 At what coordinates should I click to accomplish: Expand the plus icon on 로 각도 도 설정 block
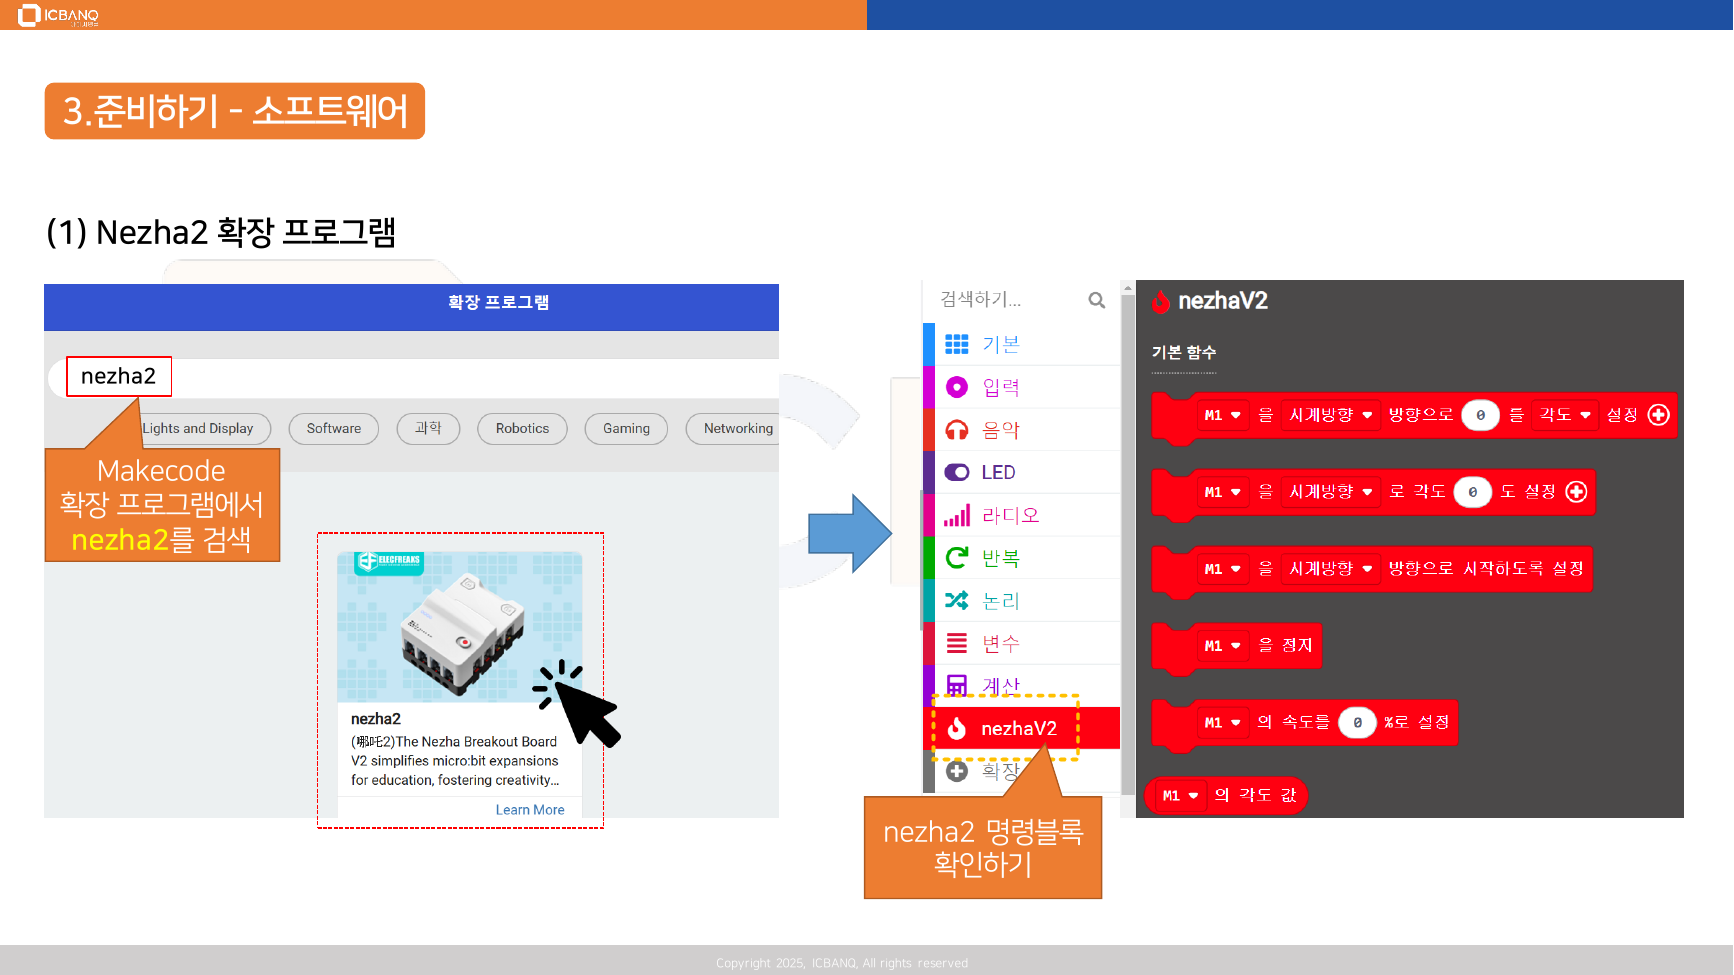(1576, 492)
